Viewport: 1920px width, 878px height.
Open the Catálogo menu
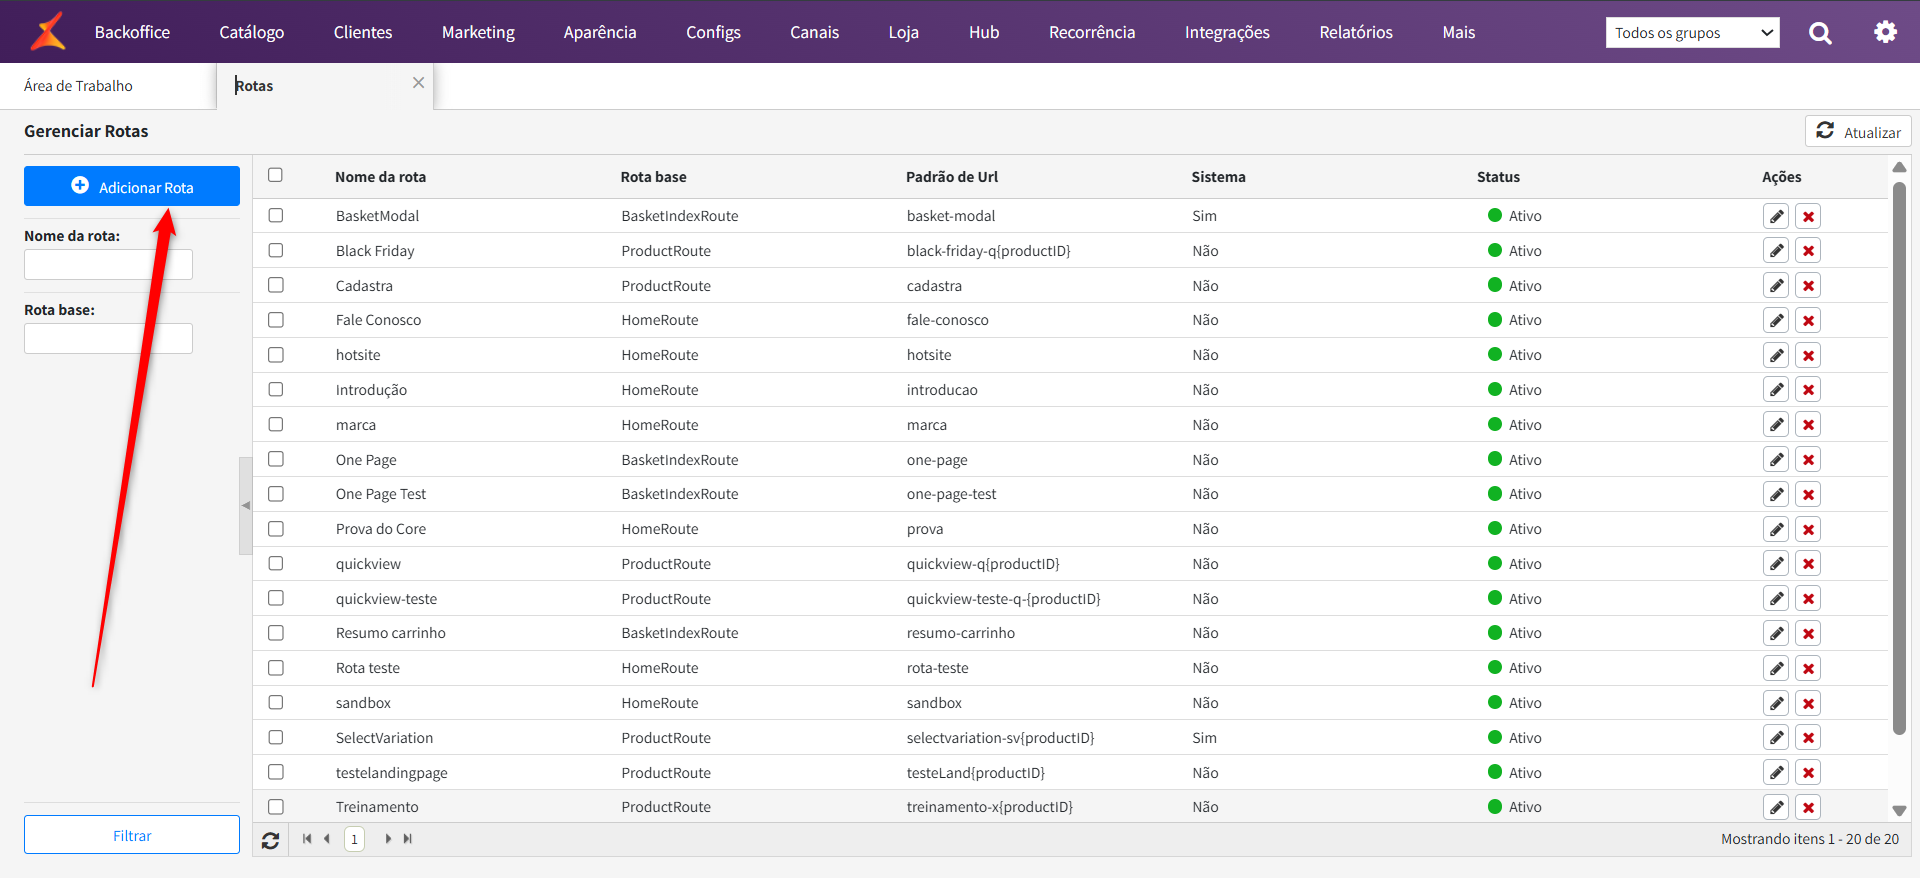[x=252, y=33]
